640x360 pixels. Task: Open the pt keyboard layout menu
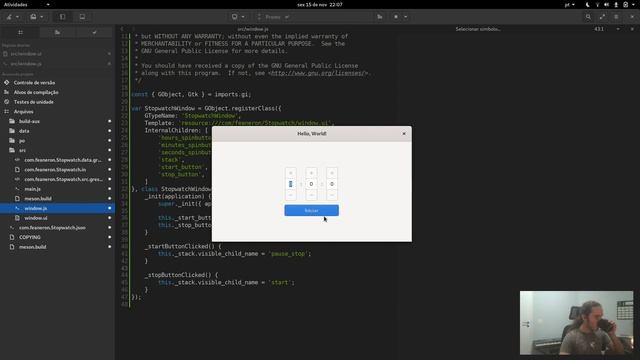569,4
